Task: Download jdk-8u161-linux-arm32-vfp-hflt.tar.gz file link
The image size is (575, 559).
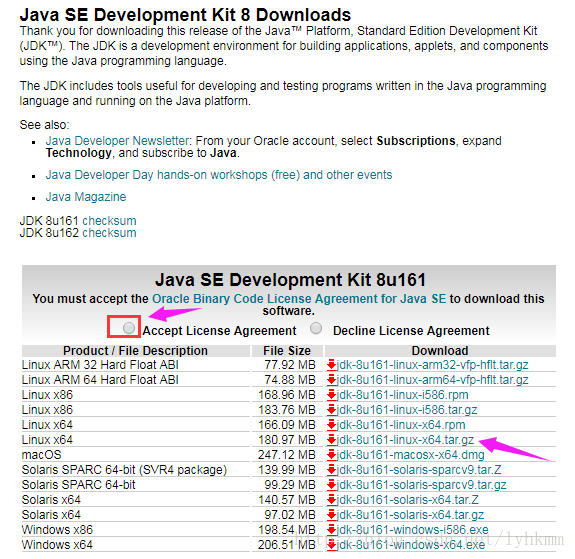Action: click(x=433, y=365)
